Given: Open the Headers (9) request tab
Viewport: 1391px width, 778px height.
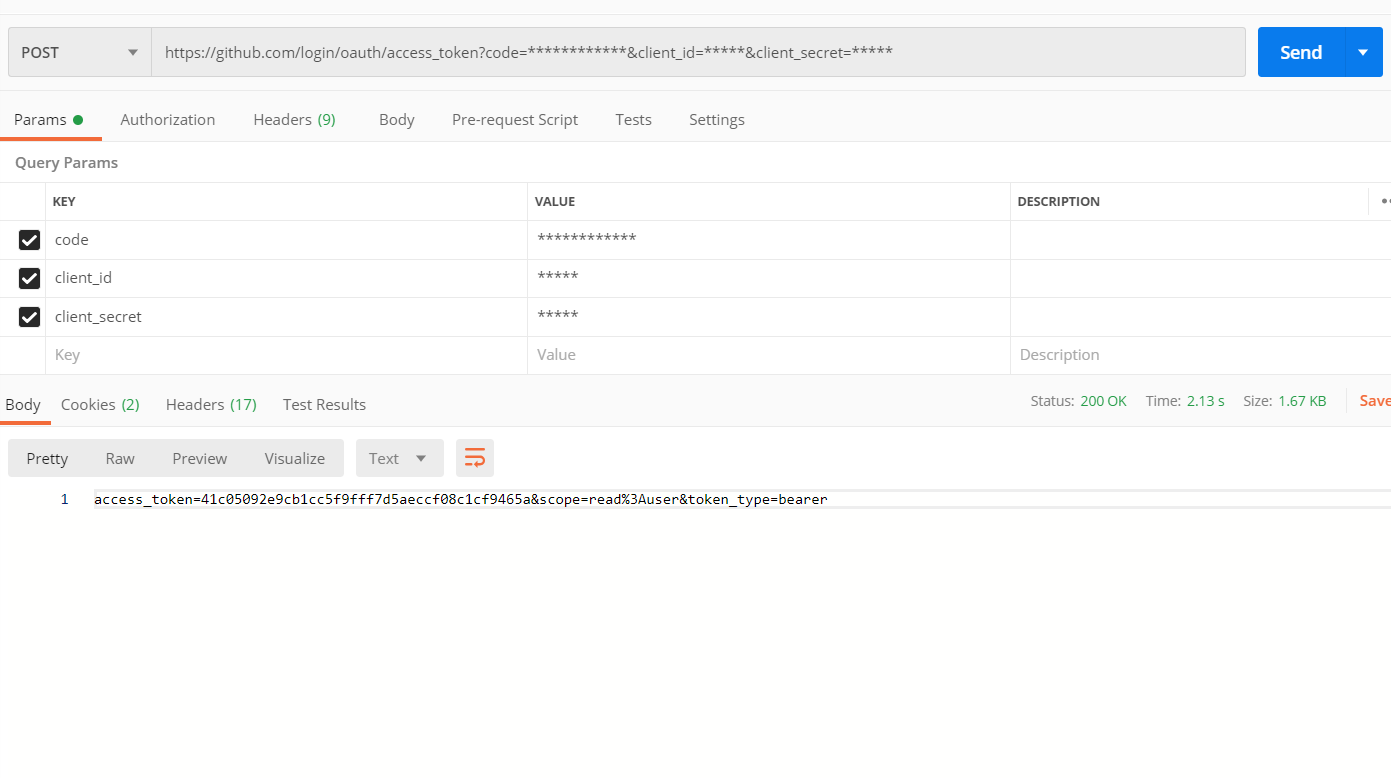Looking at the screenshot, I should click(x=294, y=119).
